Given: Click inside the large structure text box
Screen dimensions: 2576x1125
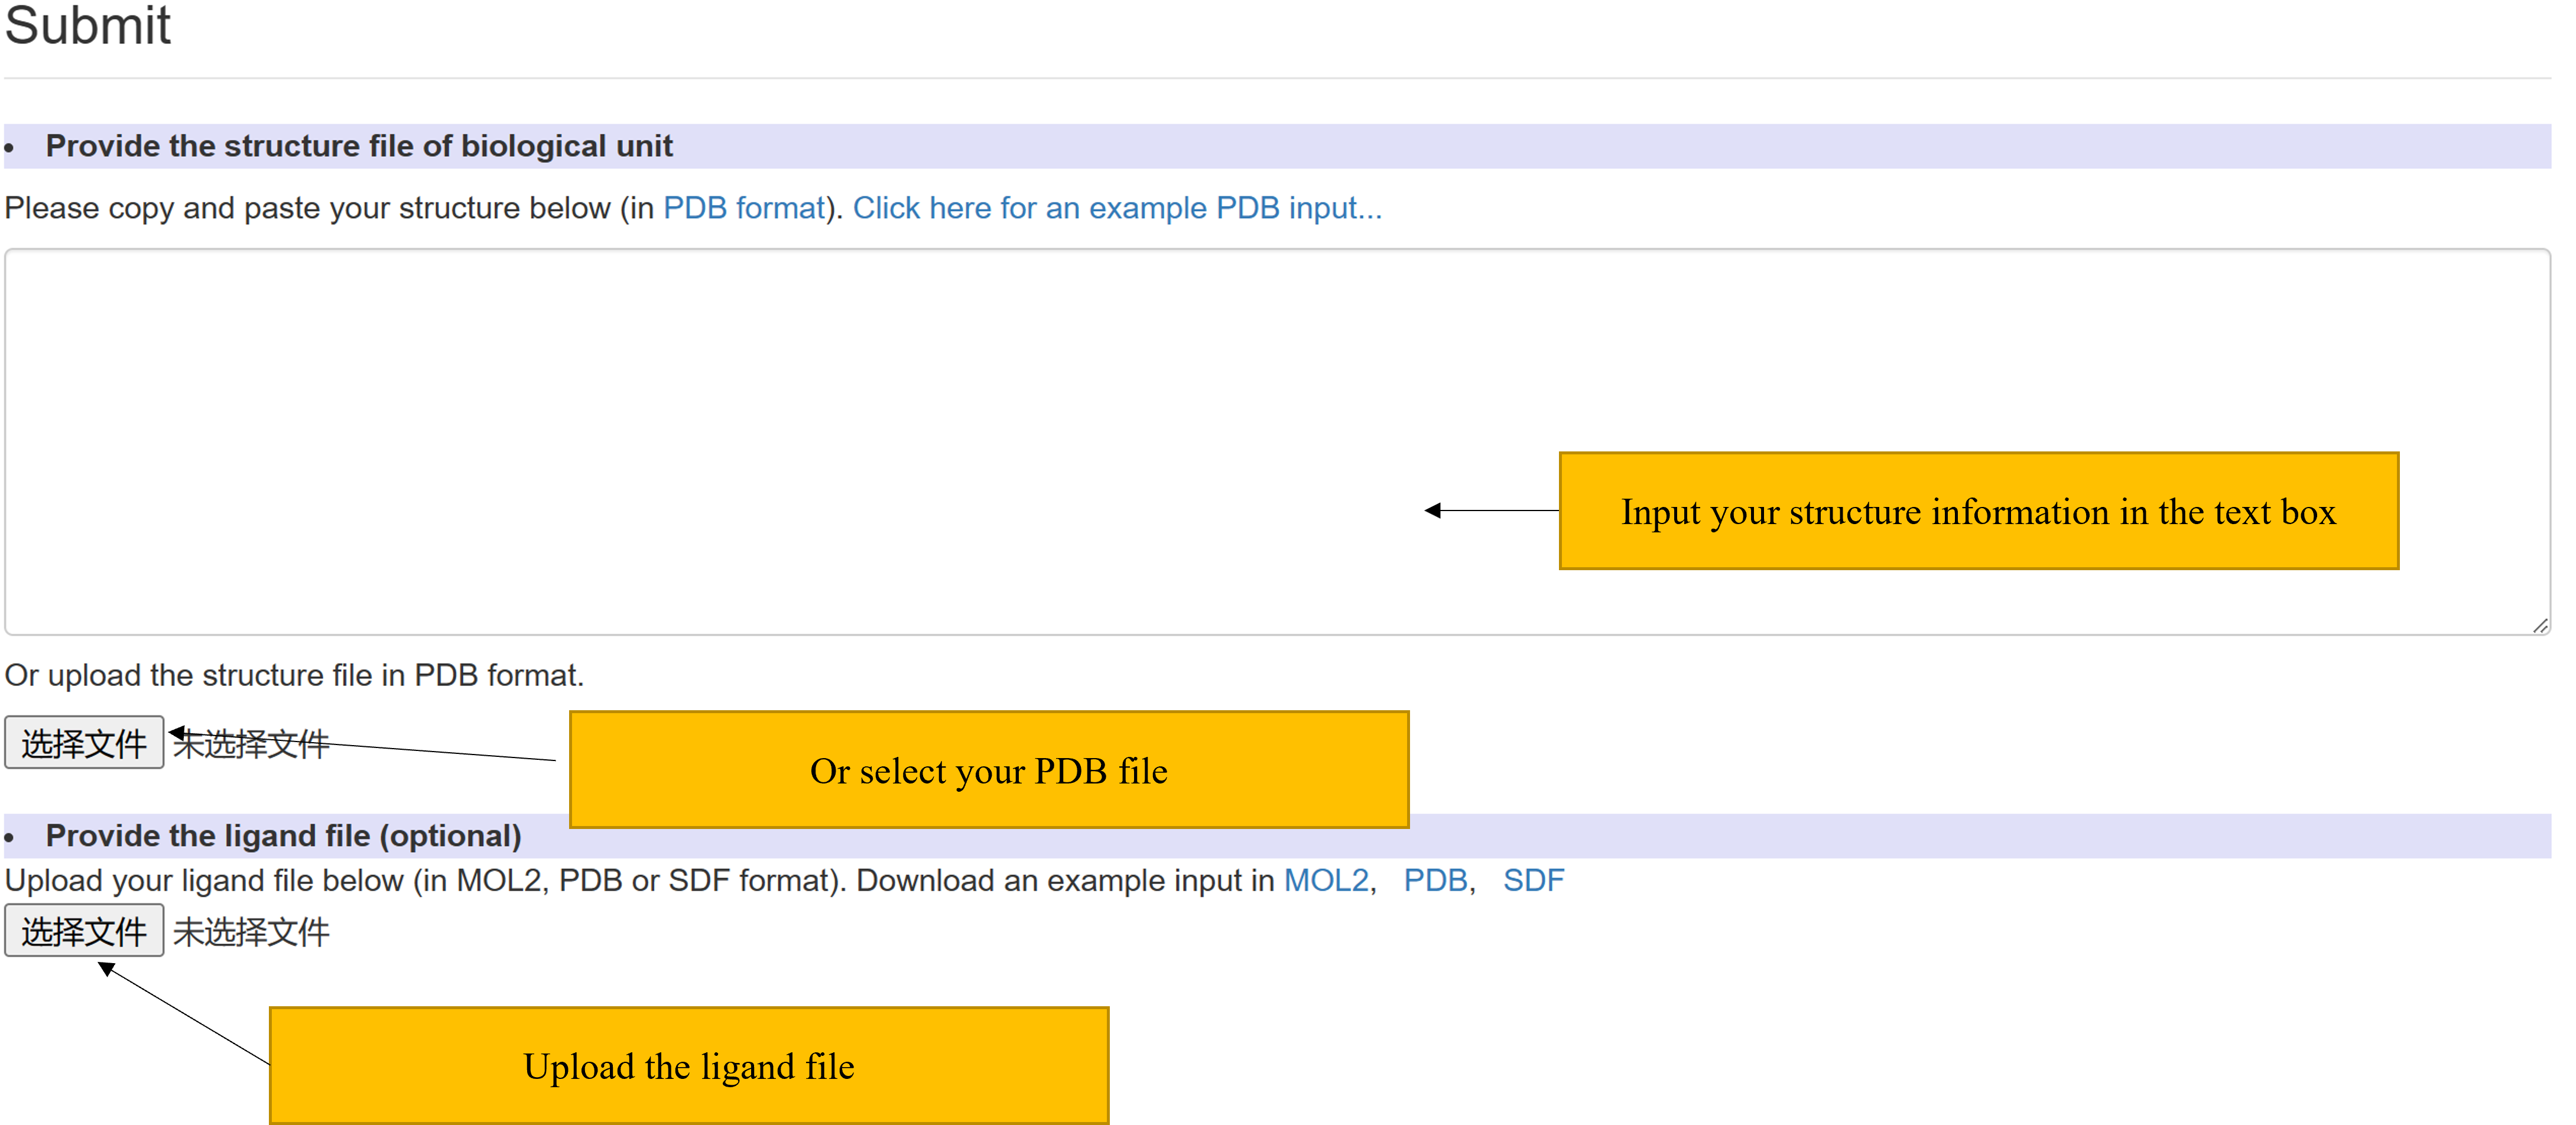Looking at the screenshot, I should 1277,441.
